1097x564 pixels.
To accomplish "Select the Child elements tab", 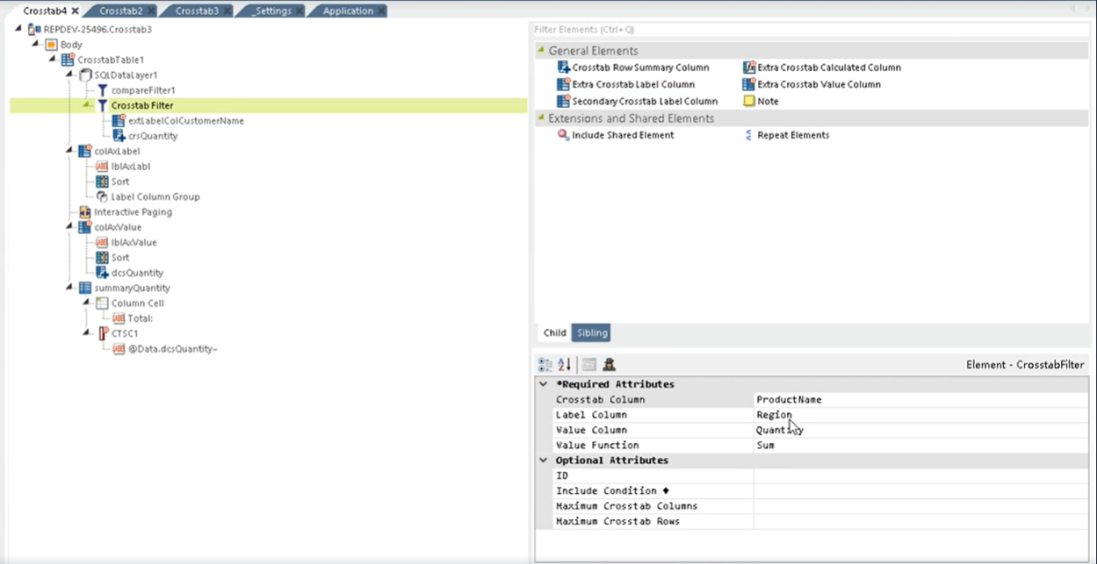I will (x=555, y=333).
